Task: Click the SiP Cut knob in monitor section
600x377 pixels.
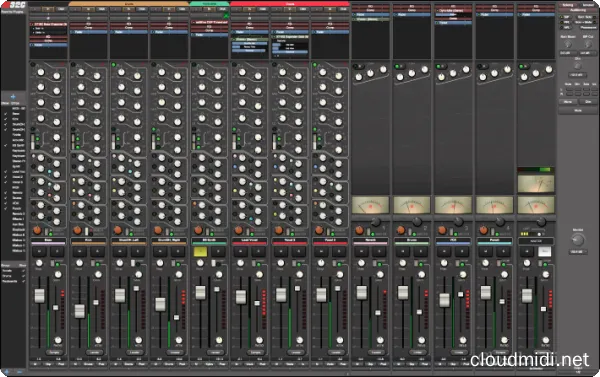Action: pos(588,44)
